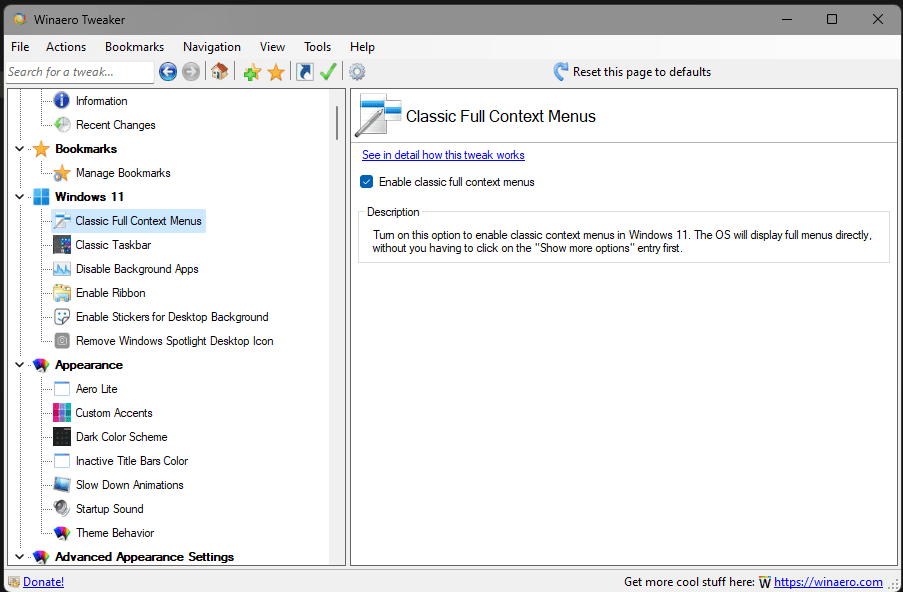Click the Search for a tweak field
Image resolution: width=903 pixels, height=592 pixels.
coord(79,72)
